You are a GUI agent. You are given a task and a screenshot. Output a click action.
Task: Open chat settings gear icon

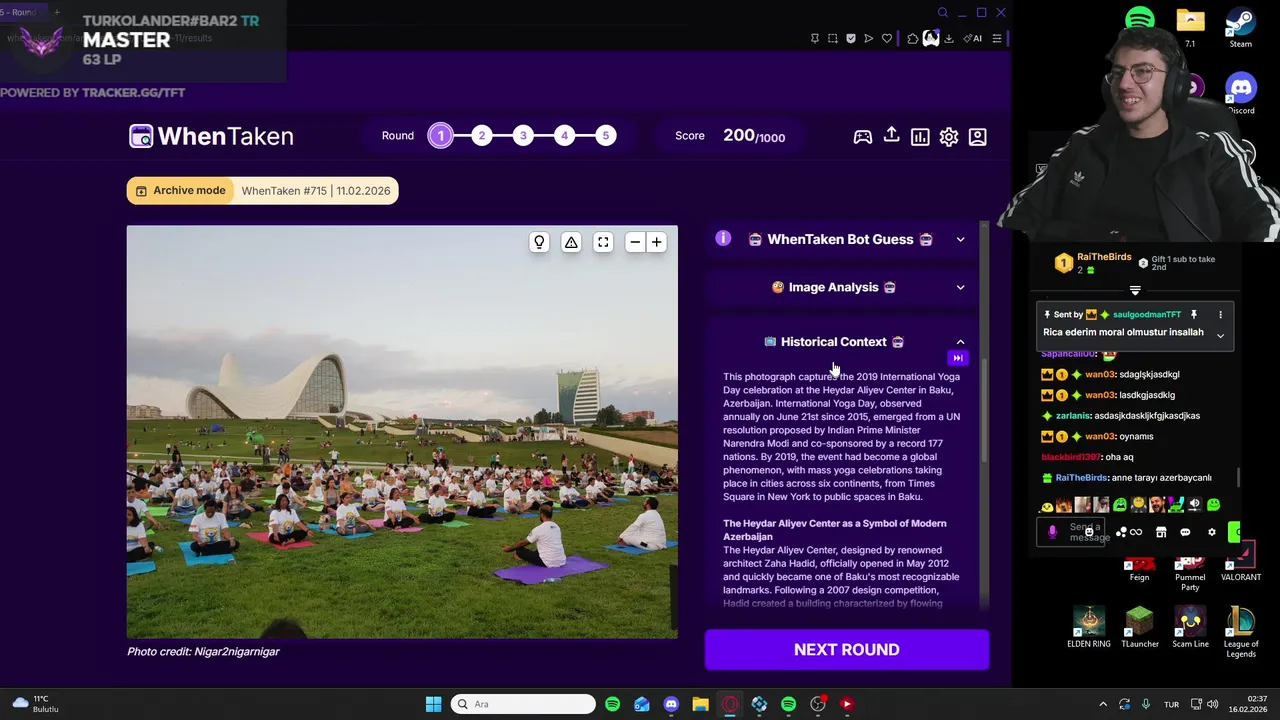pyautogui.click(x=1212, y=532)
